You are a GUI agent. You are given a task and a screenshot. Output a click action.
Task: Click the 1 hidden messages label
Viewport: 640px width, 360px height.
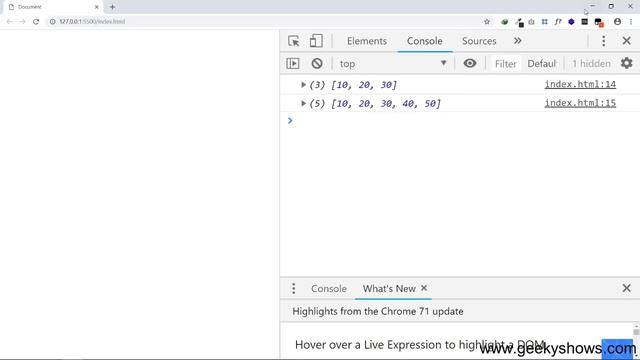tap(591, 64)
